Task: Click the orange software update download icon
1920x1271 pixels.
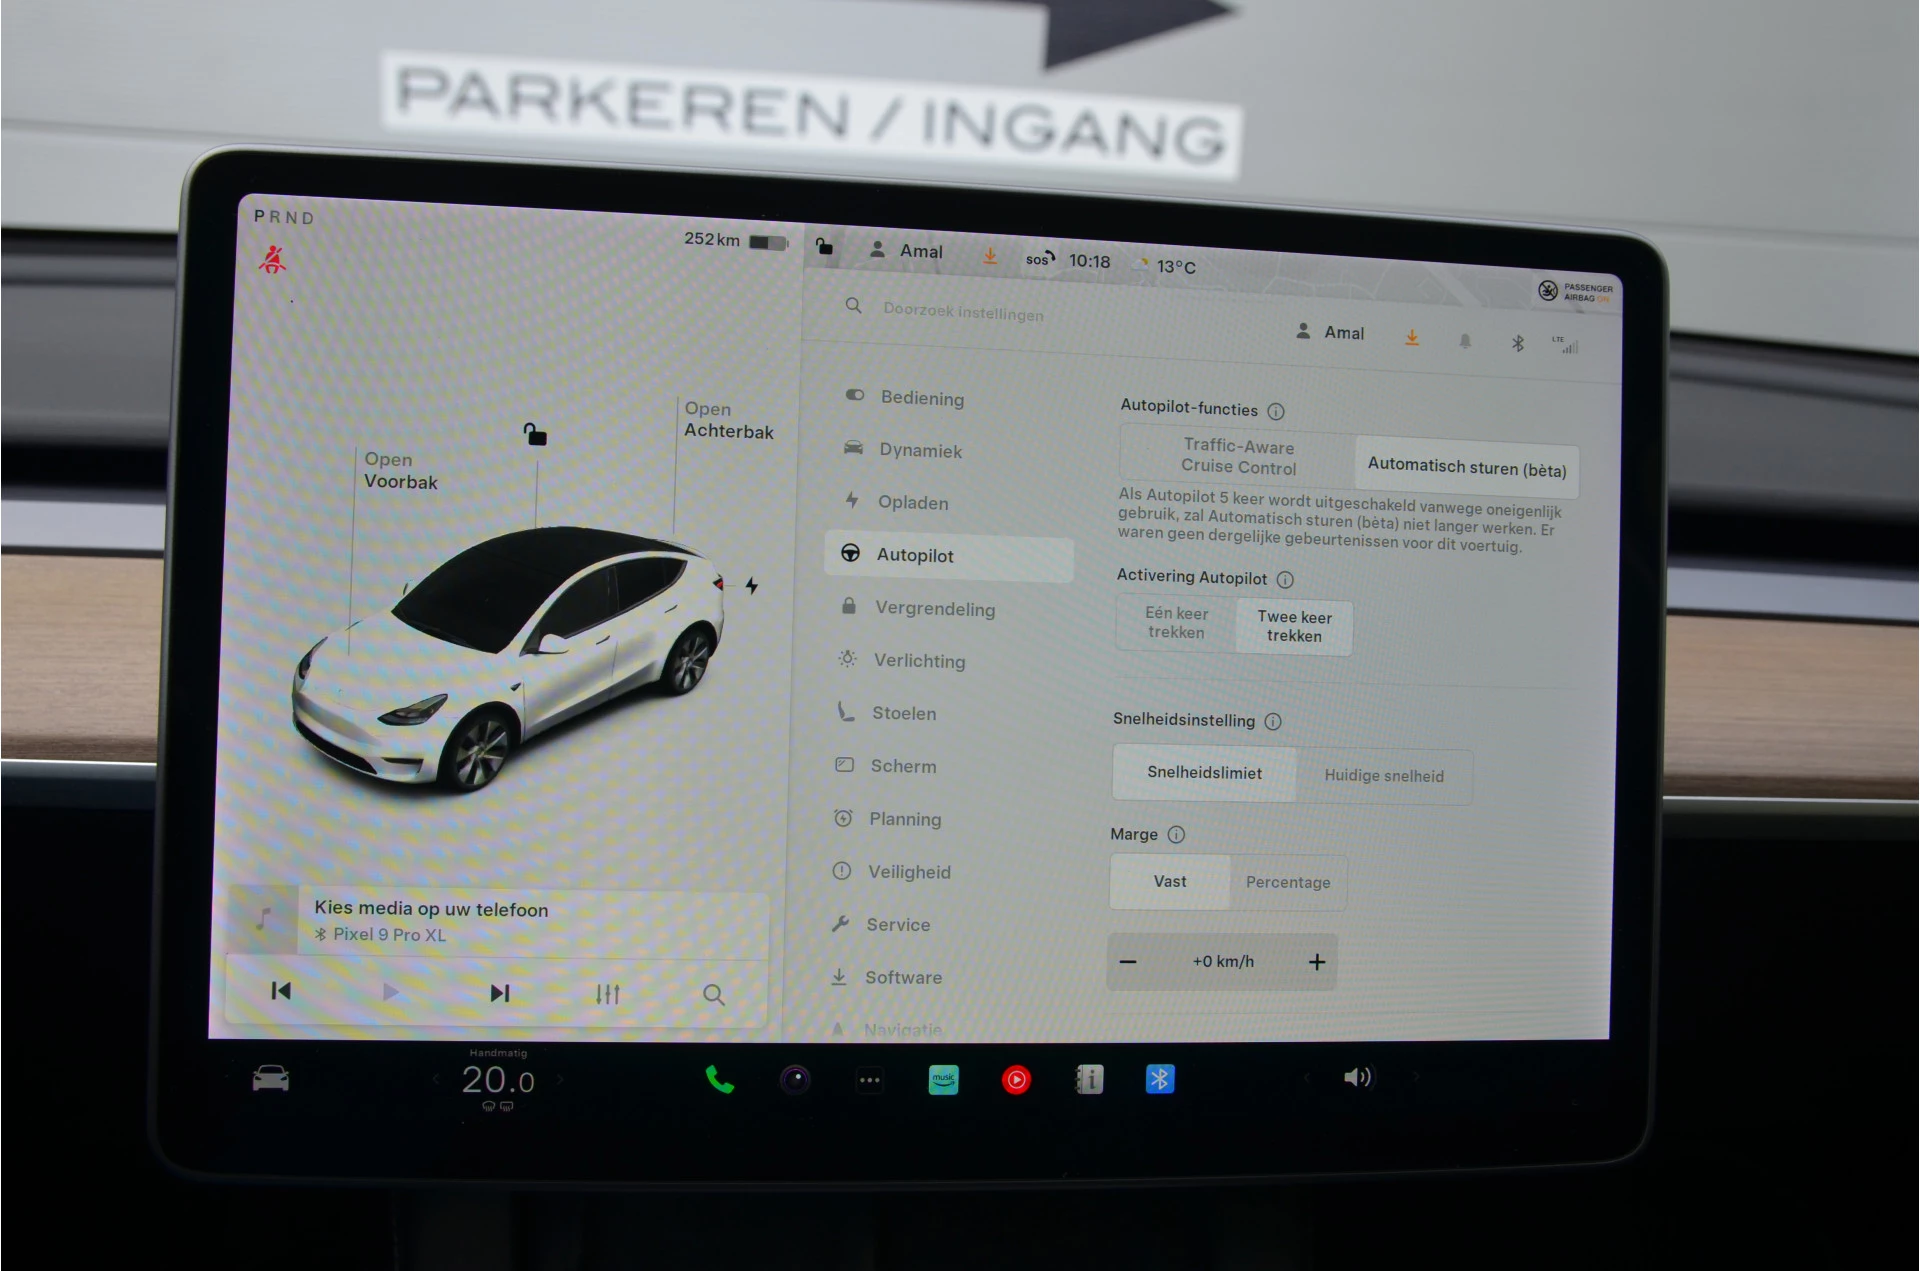Action: [1411, 338]
